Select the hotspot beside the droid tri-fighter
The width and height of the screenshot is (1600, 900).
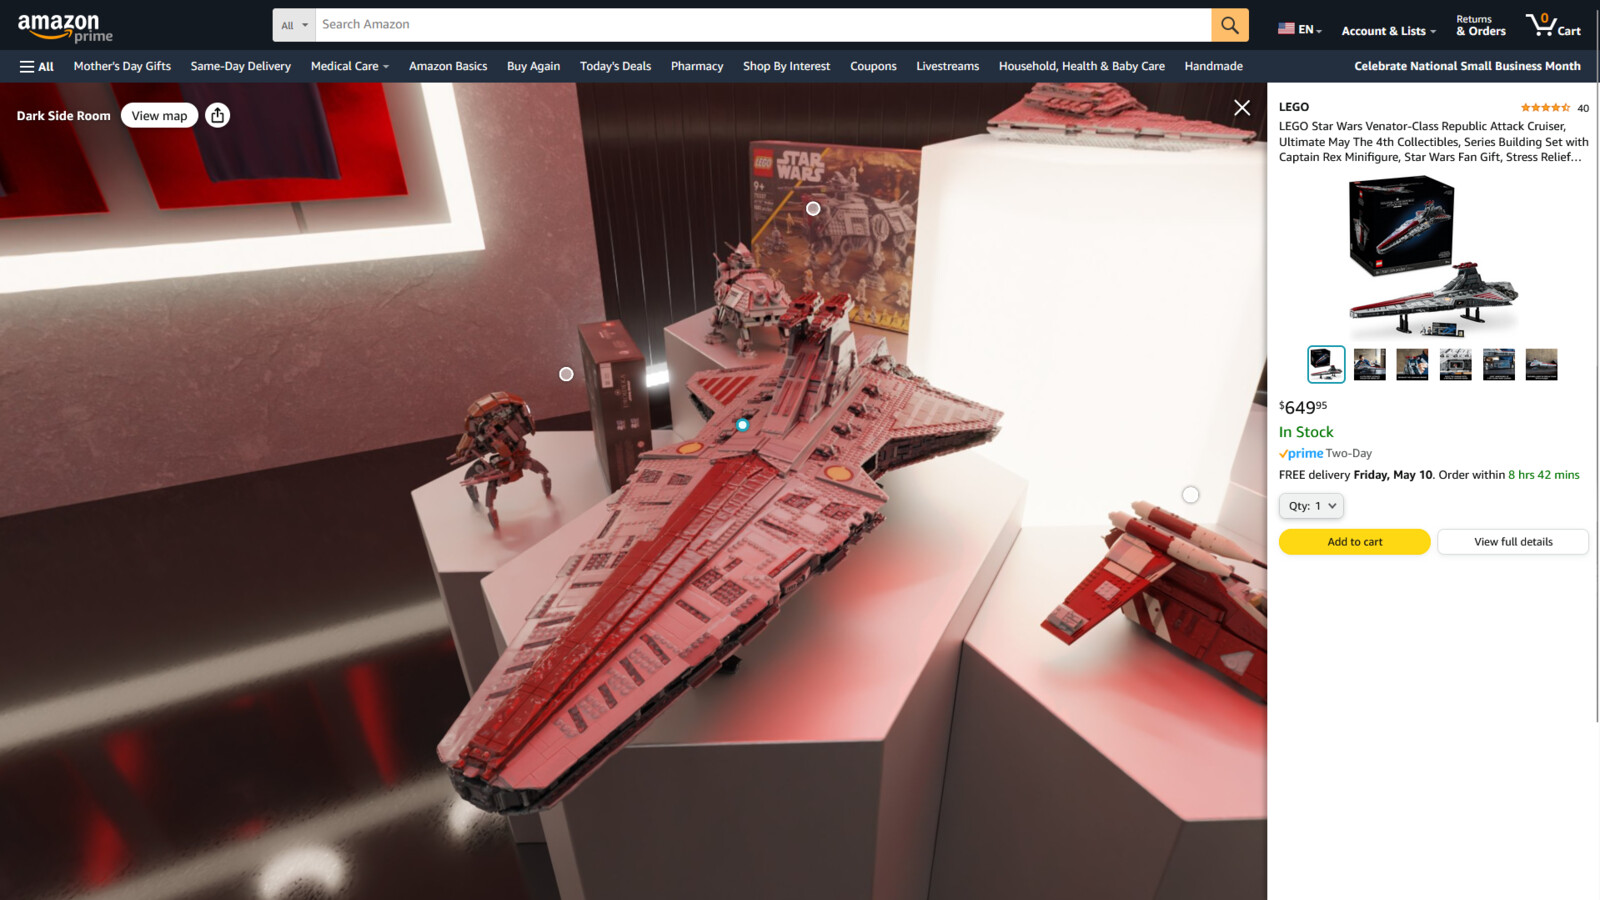(566, 374)
